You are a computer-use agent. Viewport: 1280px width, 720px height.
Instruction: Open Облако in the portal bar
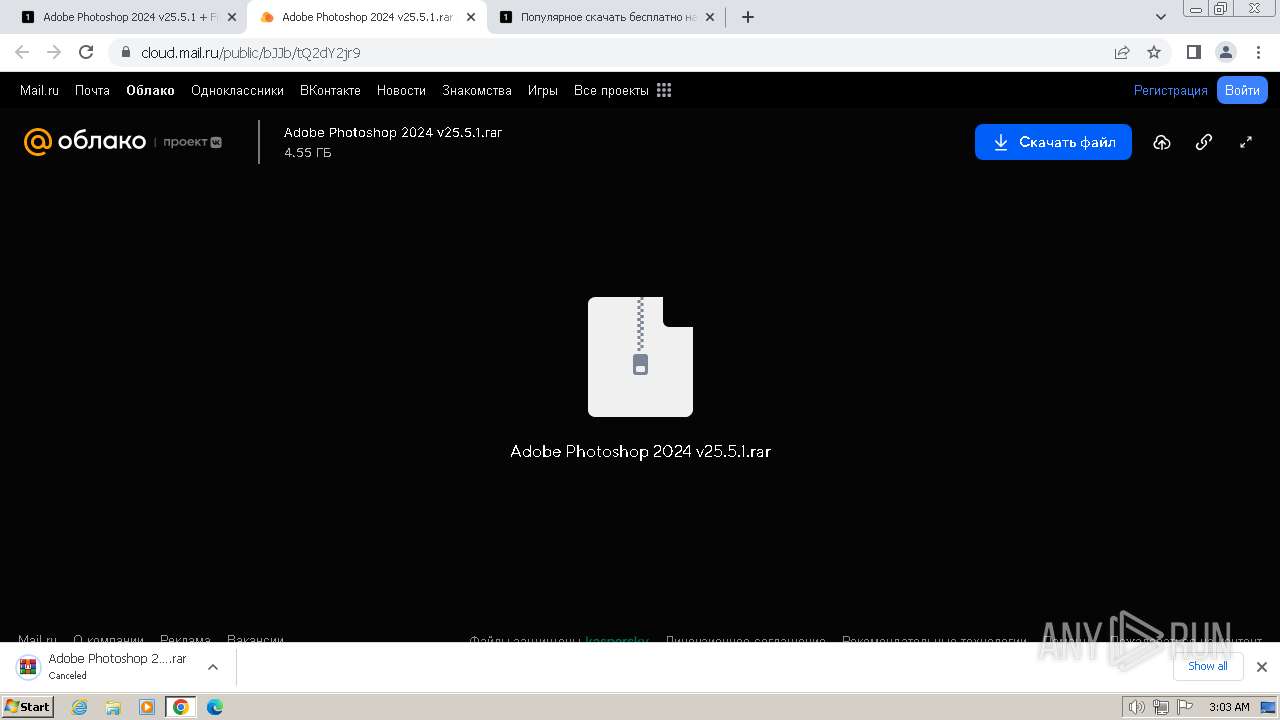point(150,90)
